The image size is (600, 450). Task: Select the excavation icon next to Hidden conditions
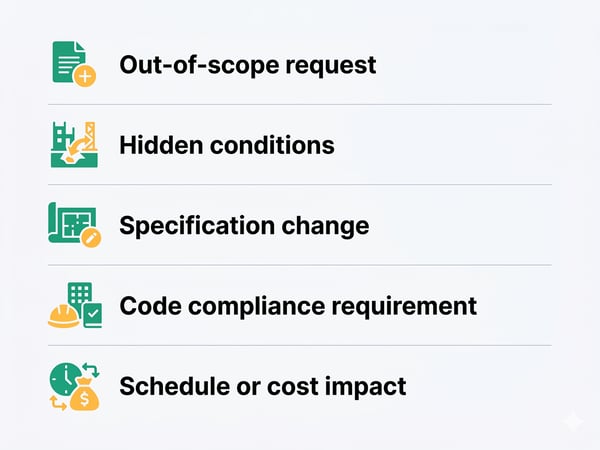(75, 144)
